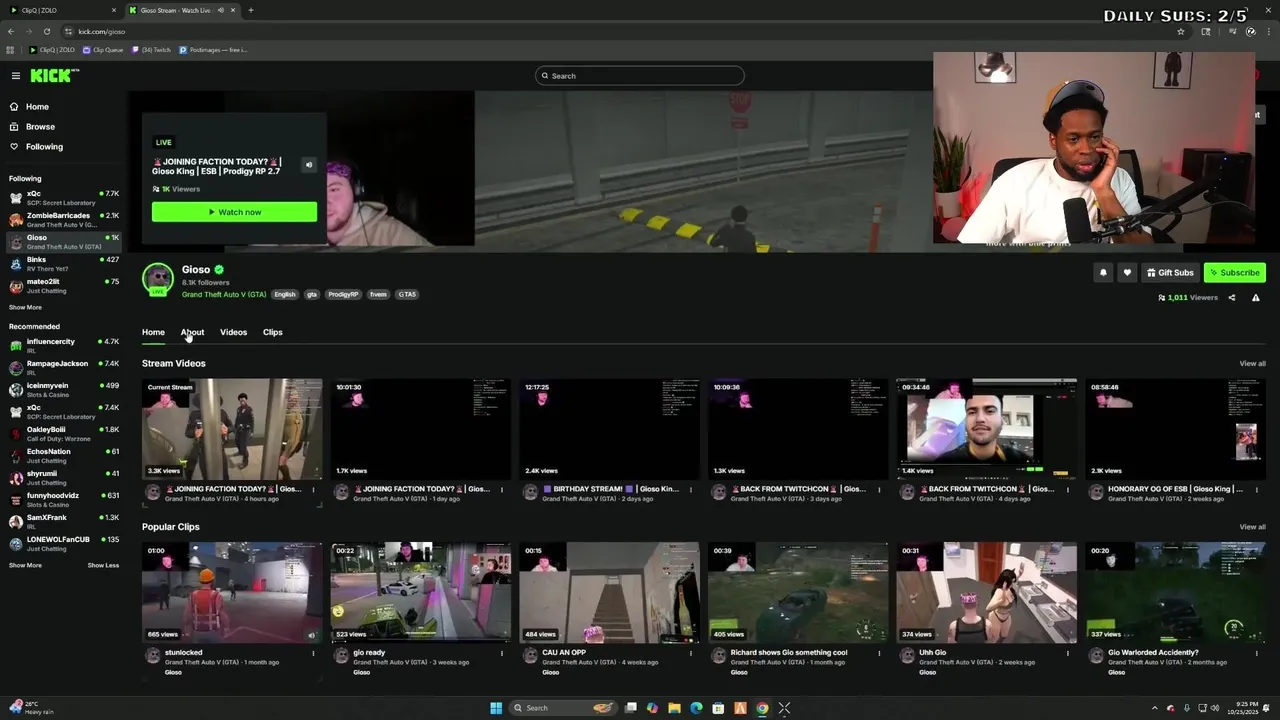Open SamXFrank recommended channel
Screen dimensions: 1280x720
click(64, 521)
